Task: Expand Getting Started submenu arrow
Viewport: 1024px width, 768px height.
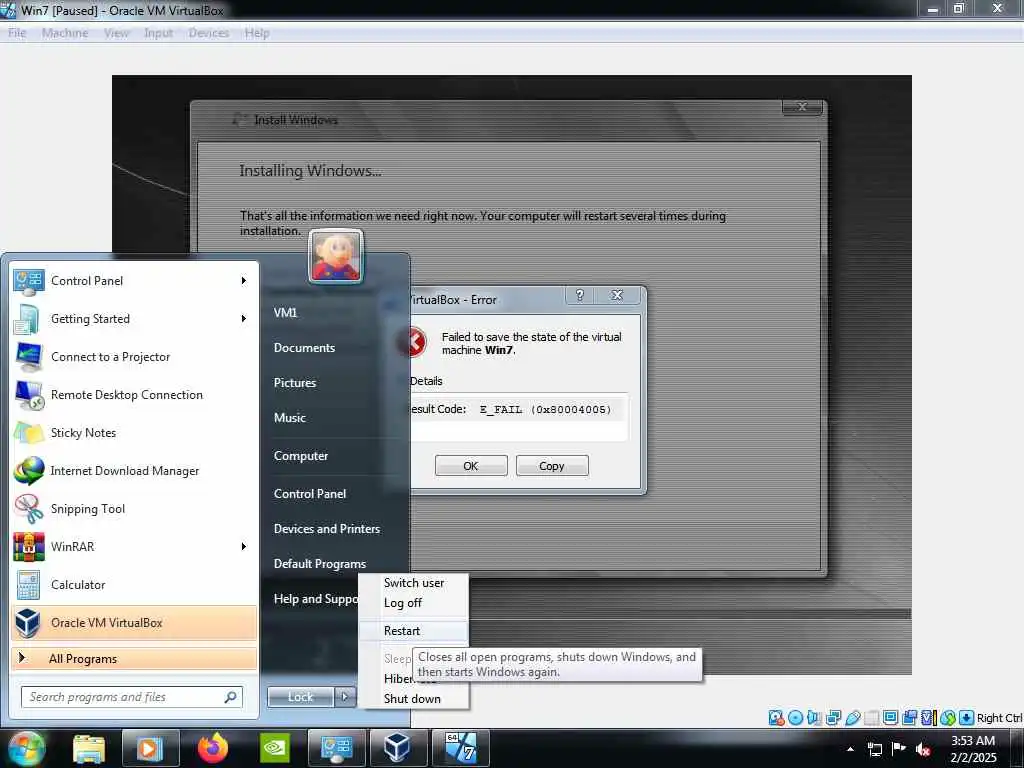Action: tap(244, 319)
